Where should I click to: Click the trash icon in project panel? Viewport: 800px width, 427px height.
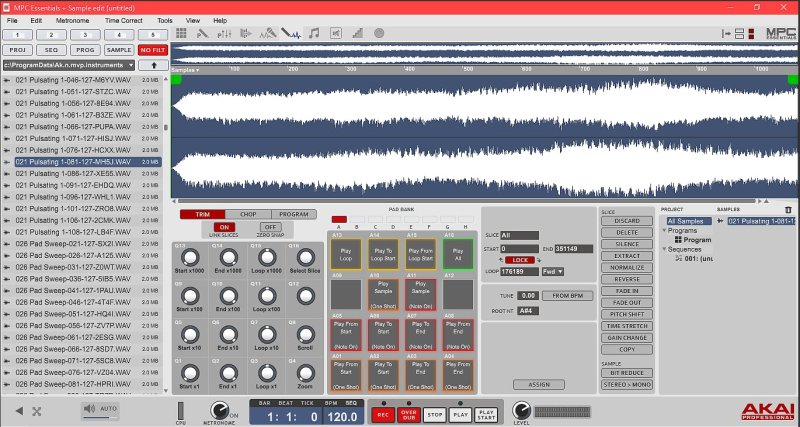tap(788, 209)
